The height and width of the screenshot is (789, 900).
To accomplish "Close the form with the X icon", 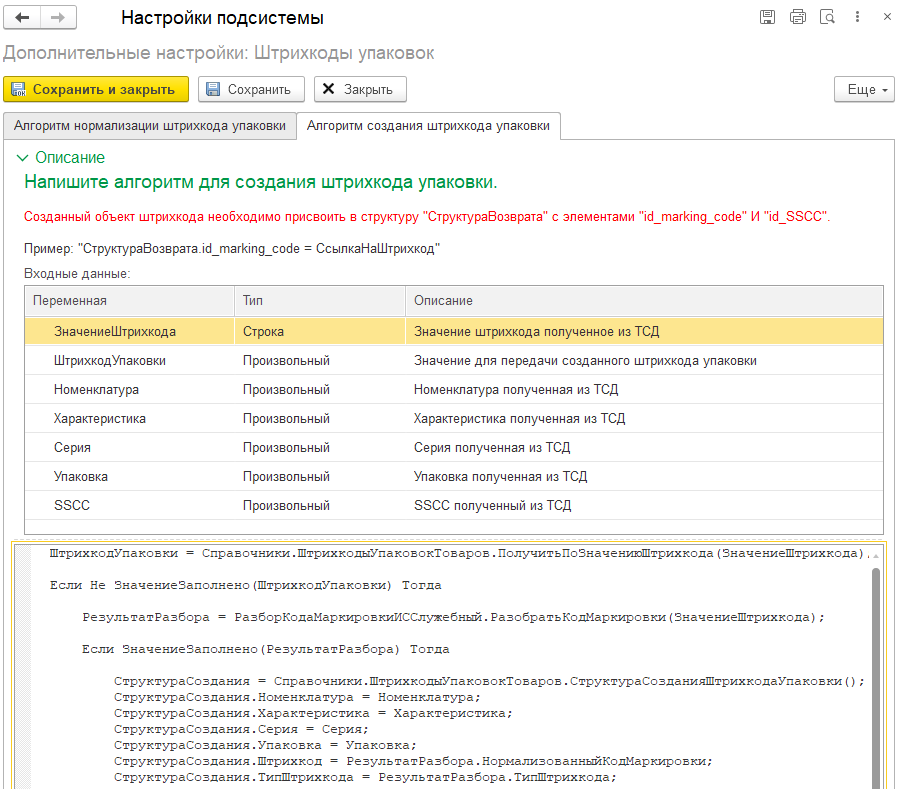I will pyautogui.click(x=887, y=17).
